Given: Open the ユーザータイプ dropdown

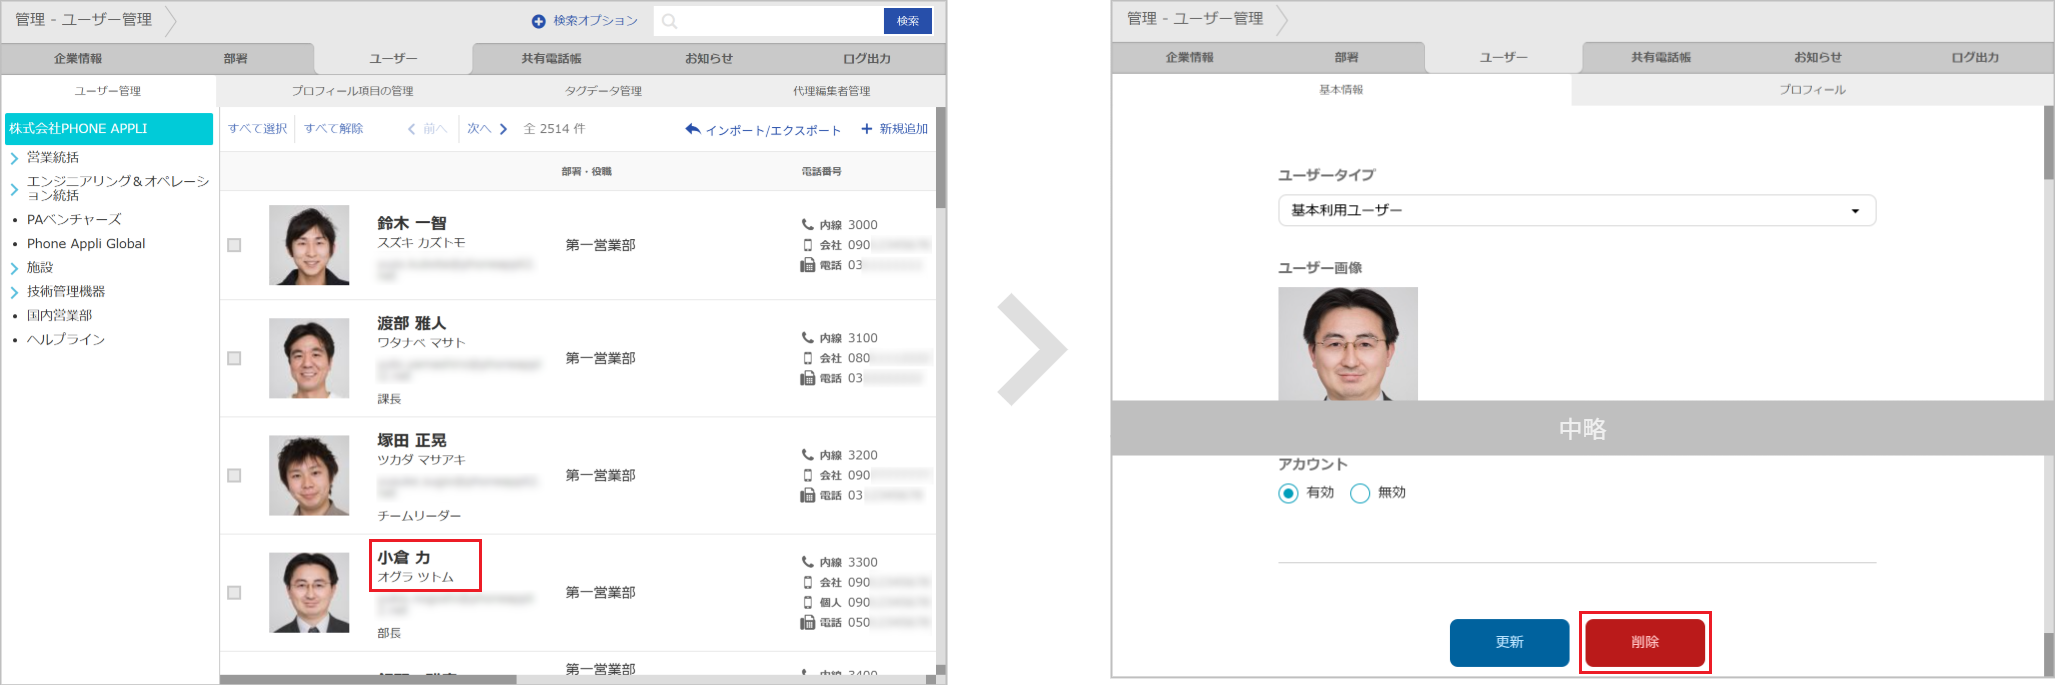Looking at the screenshot, I should point(1576,211).
